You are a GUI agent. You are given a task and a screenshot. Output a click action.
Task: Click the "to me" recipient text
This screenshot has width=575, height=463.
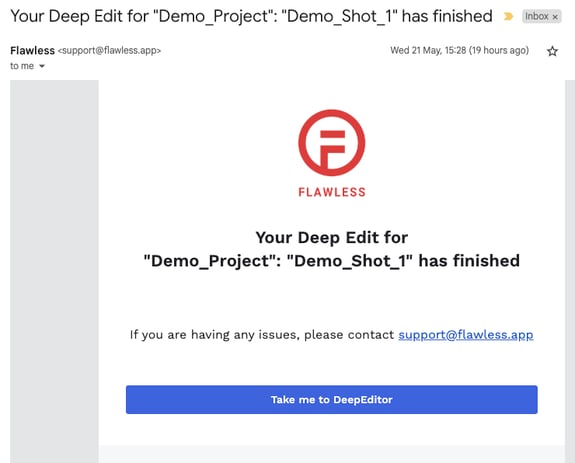[x=22, y=66]
